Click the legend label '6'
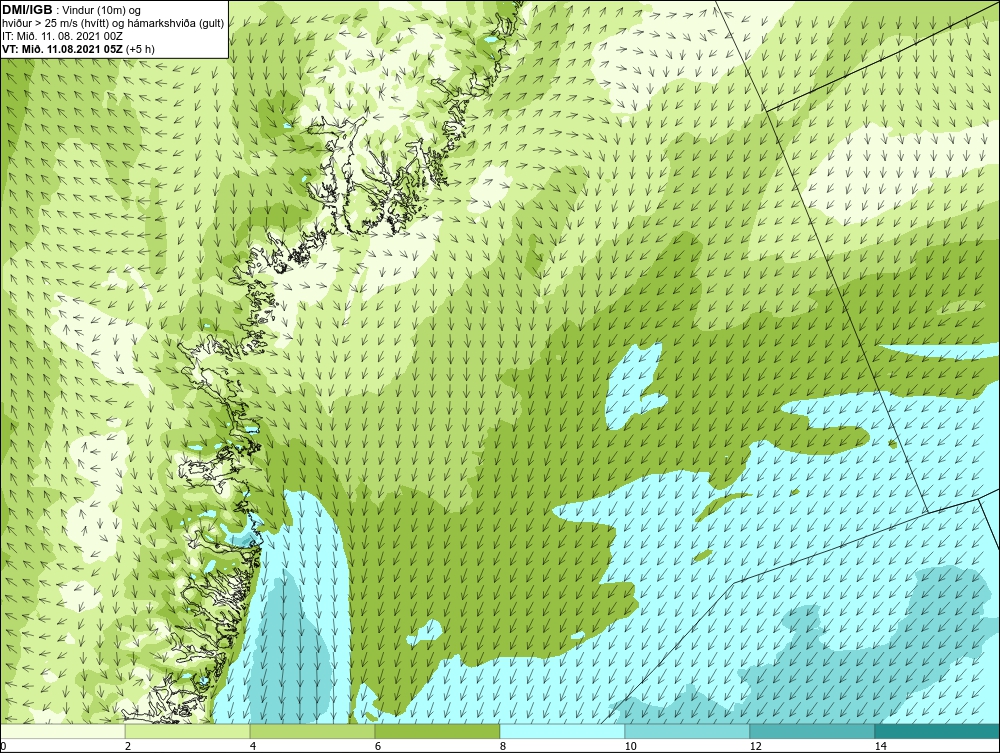The image size is (1000, 753). click(x=378, y=747)
